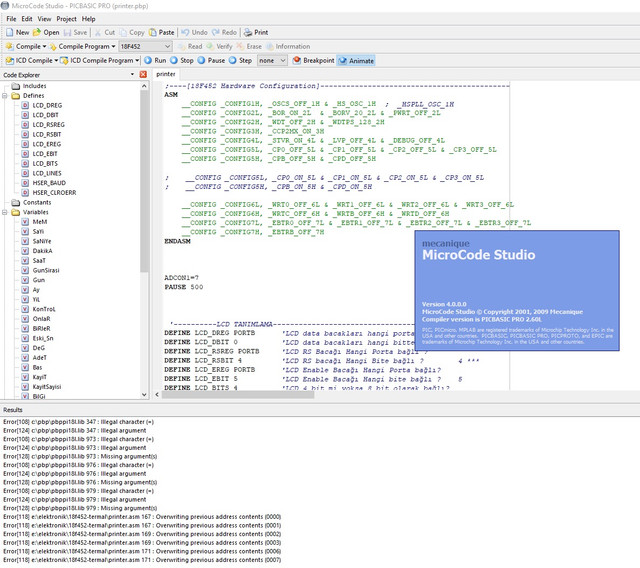
Task: Click the editor horizontal scrollbar thumb
Action: tap(238, 395)
